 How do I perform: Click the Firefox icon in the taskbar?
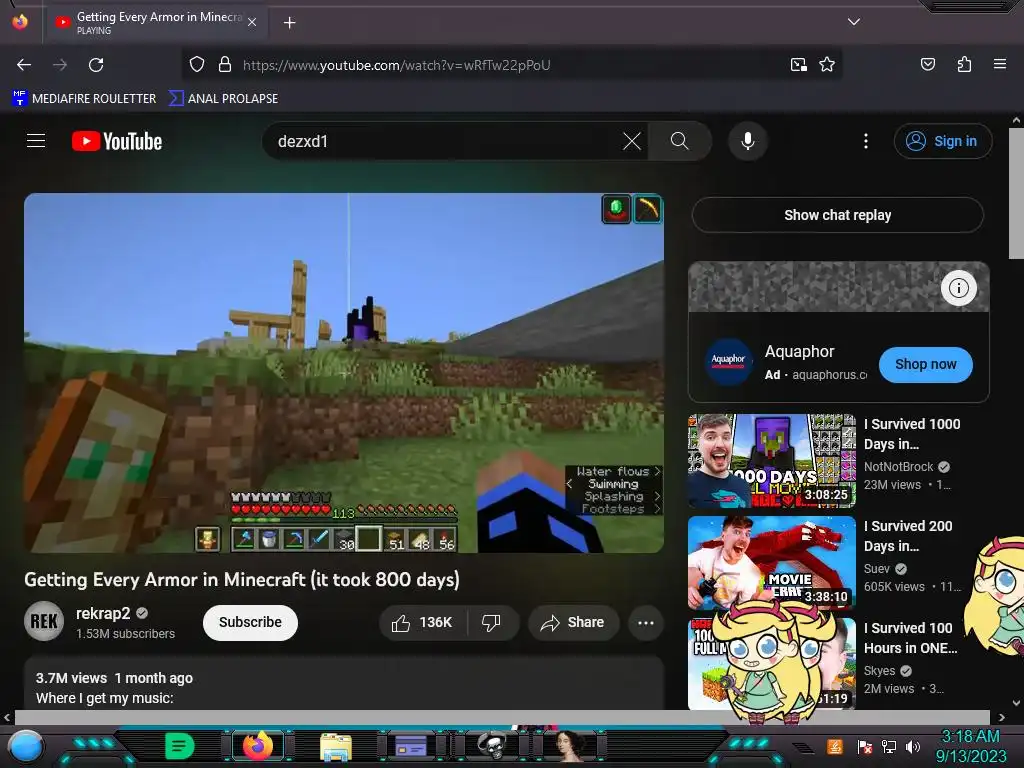(x=257, y=746)
